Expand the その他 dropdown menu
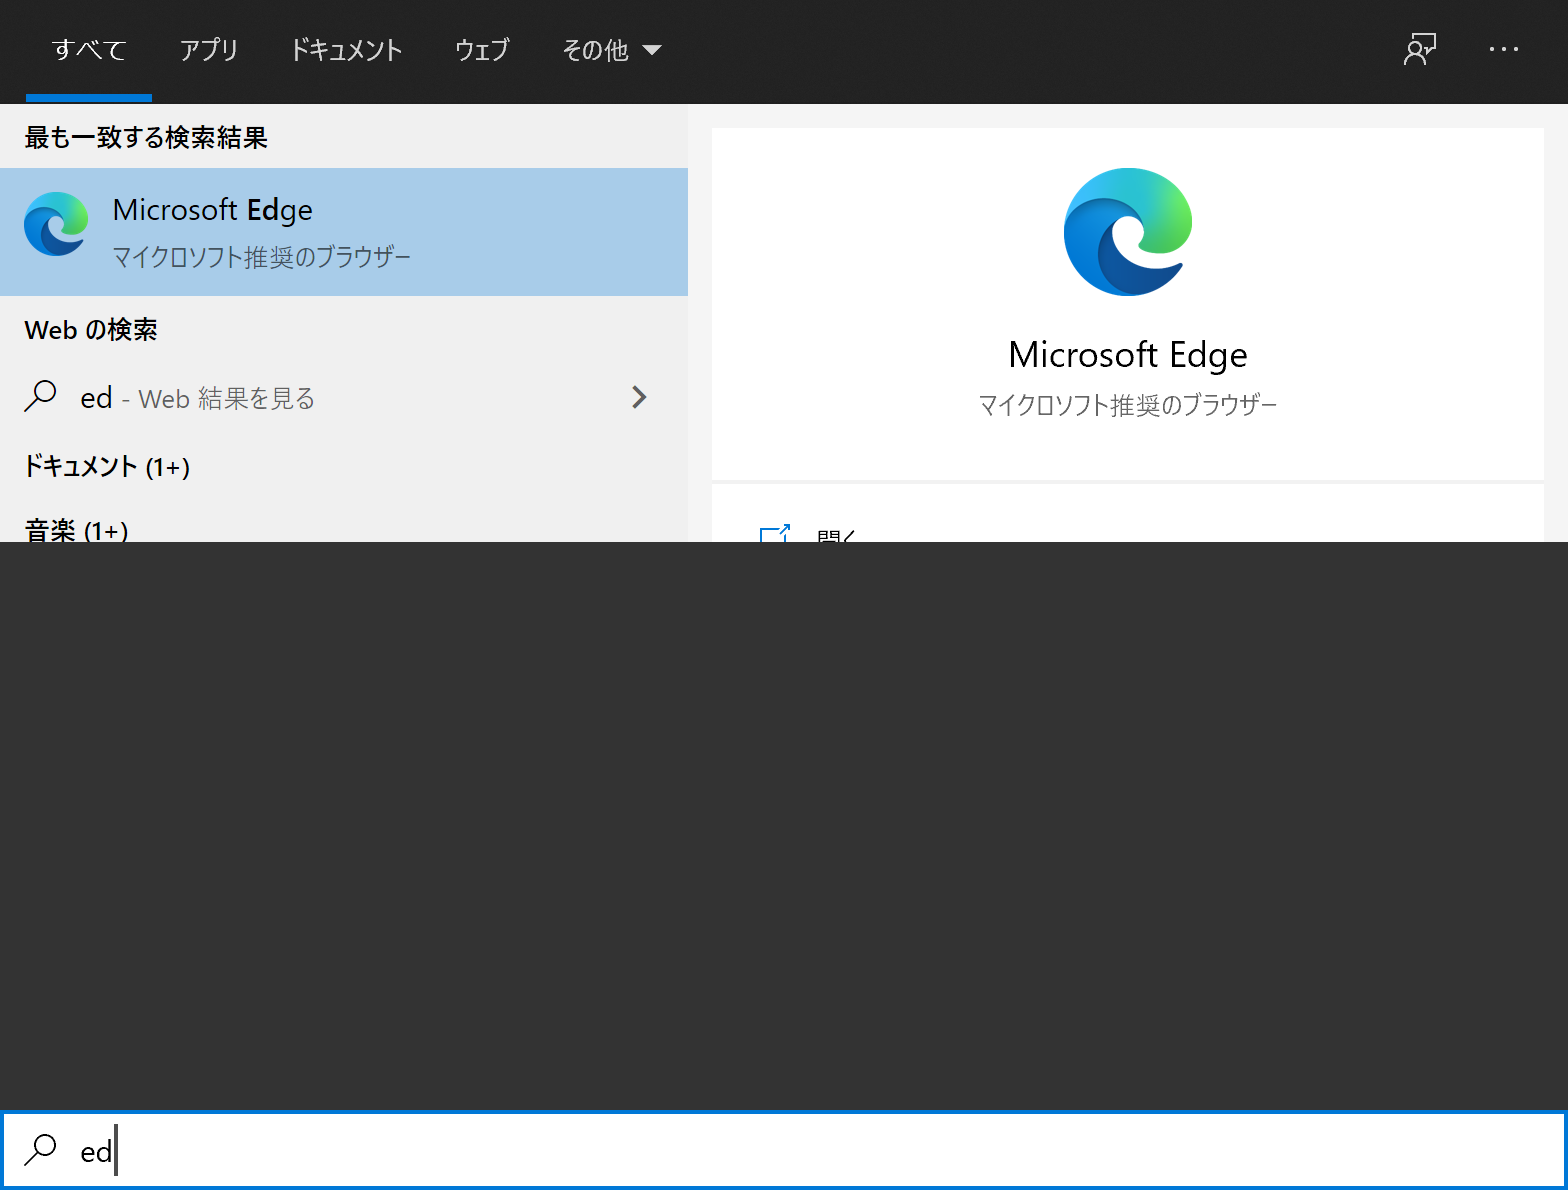This screenshot has height=1190, width=1568. coord(612,50)
